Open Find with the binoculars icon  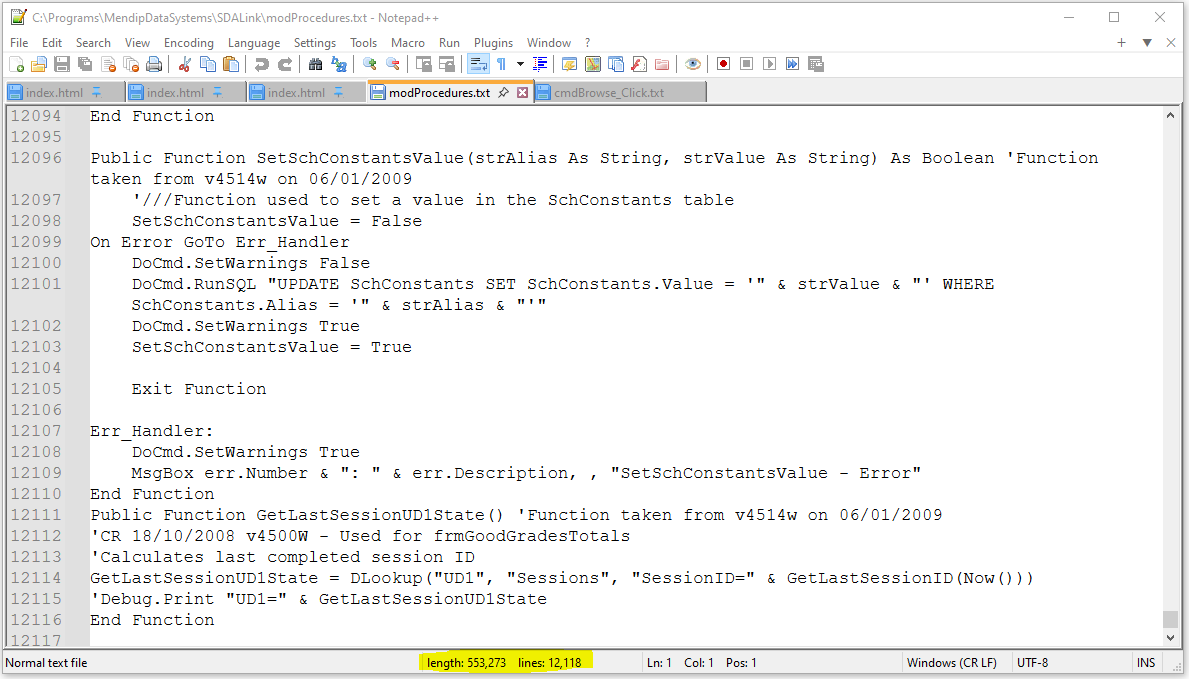(315, 64)
